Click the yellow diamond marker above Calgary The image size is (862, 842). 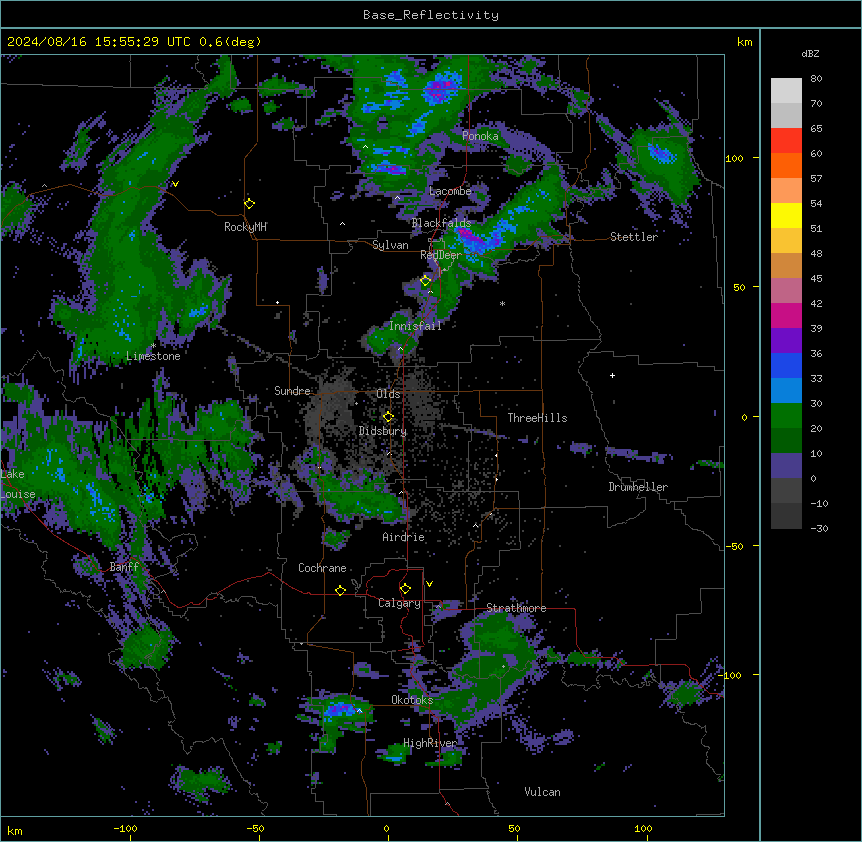coord(405,589)
